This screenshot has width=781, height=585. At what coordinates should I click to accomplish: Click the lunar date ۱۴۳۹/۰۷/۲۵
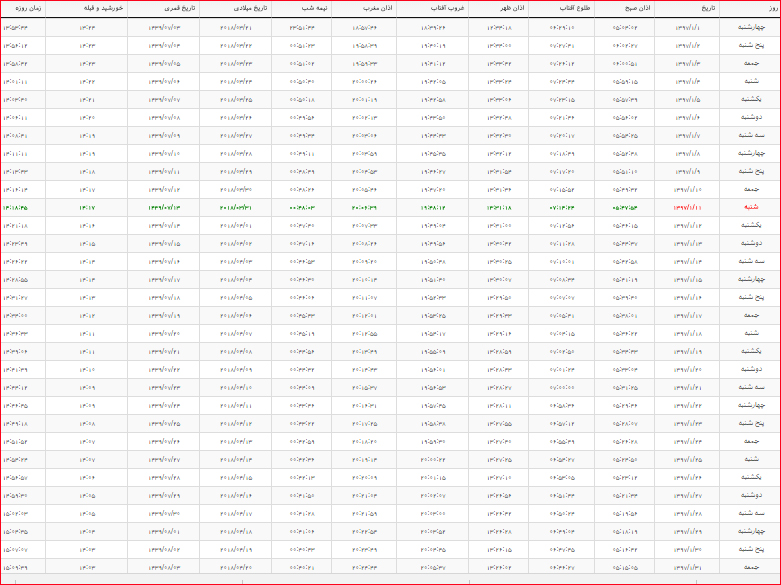tap(164, 424)
